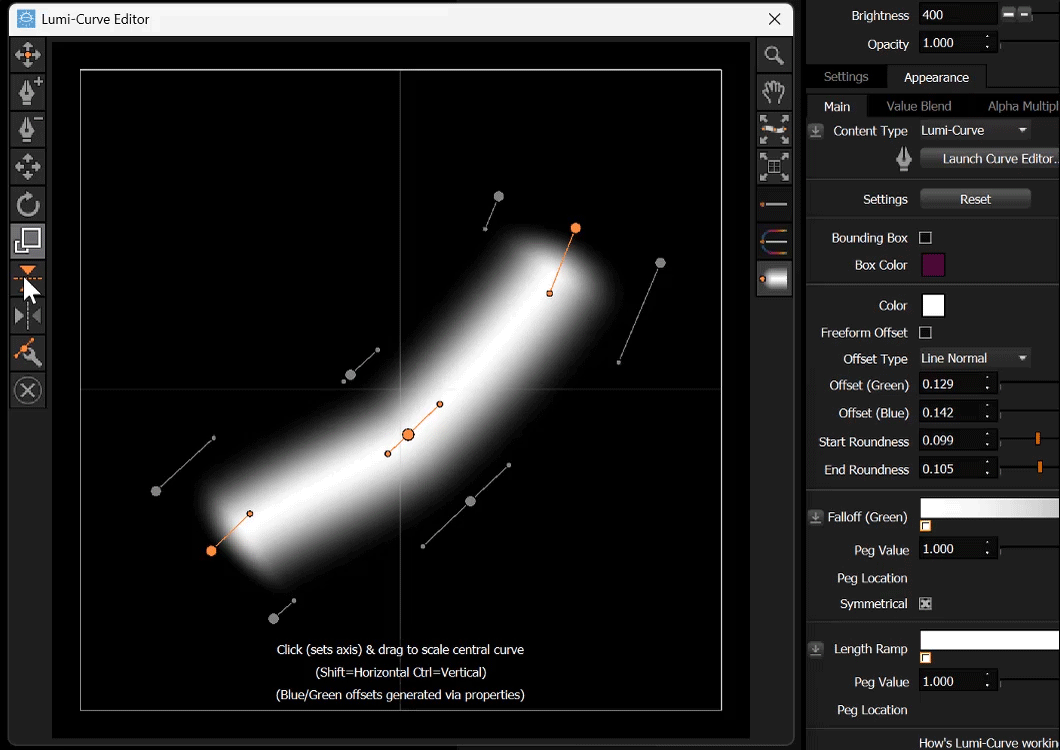The image size is (1060, 750).
Task: Select the Alpha Multiply sub-tab
Action: click(x=1022, y=106)
